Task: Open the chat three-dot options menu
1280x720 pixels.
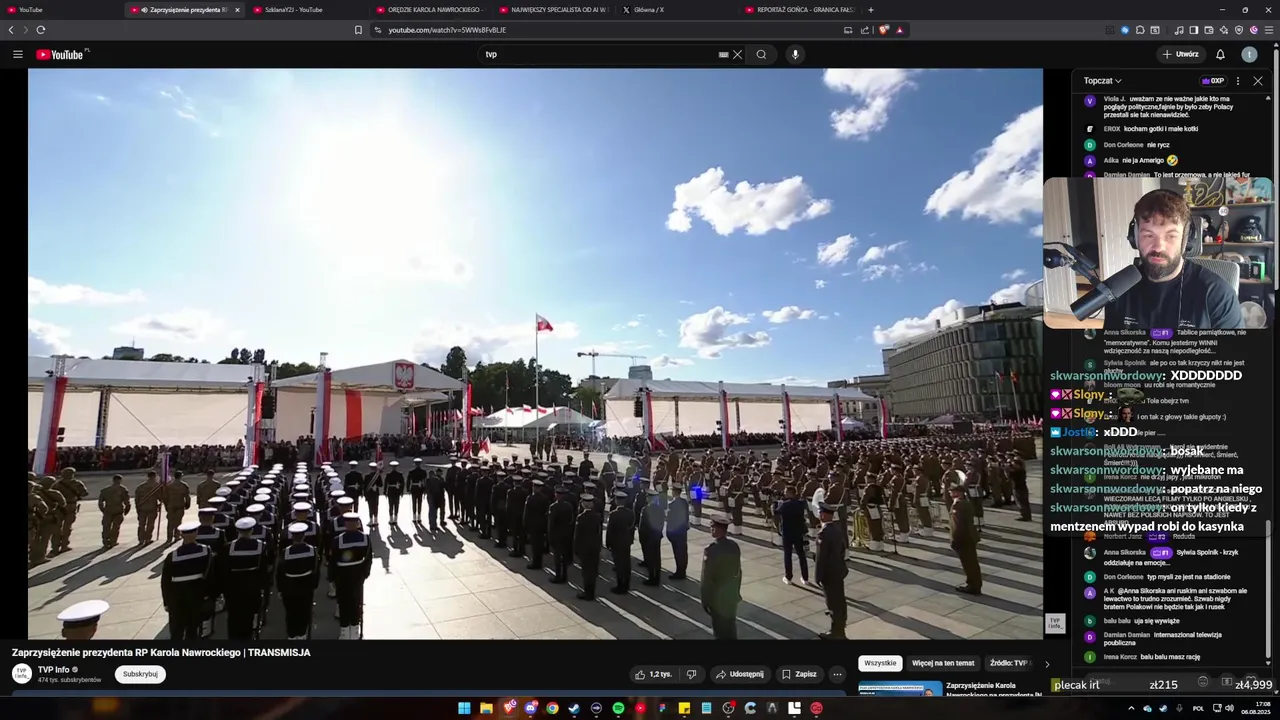Action: click(x=1238, y=81)
